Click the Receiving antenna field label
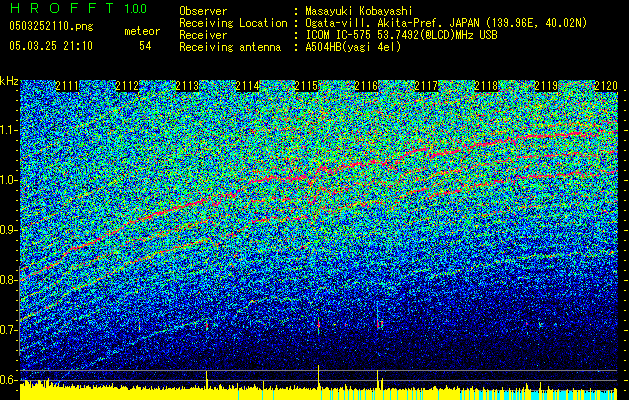This screenshot has height=400, width=629. pos(230,47)
